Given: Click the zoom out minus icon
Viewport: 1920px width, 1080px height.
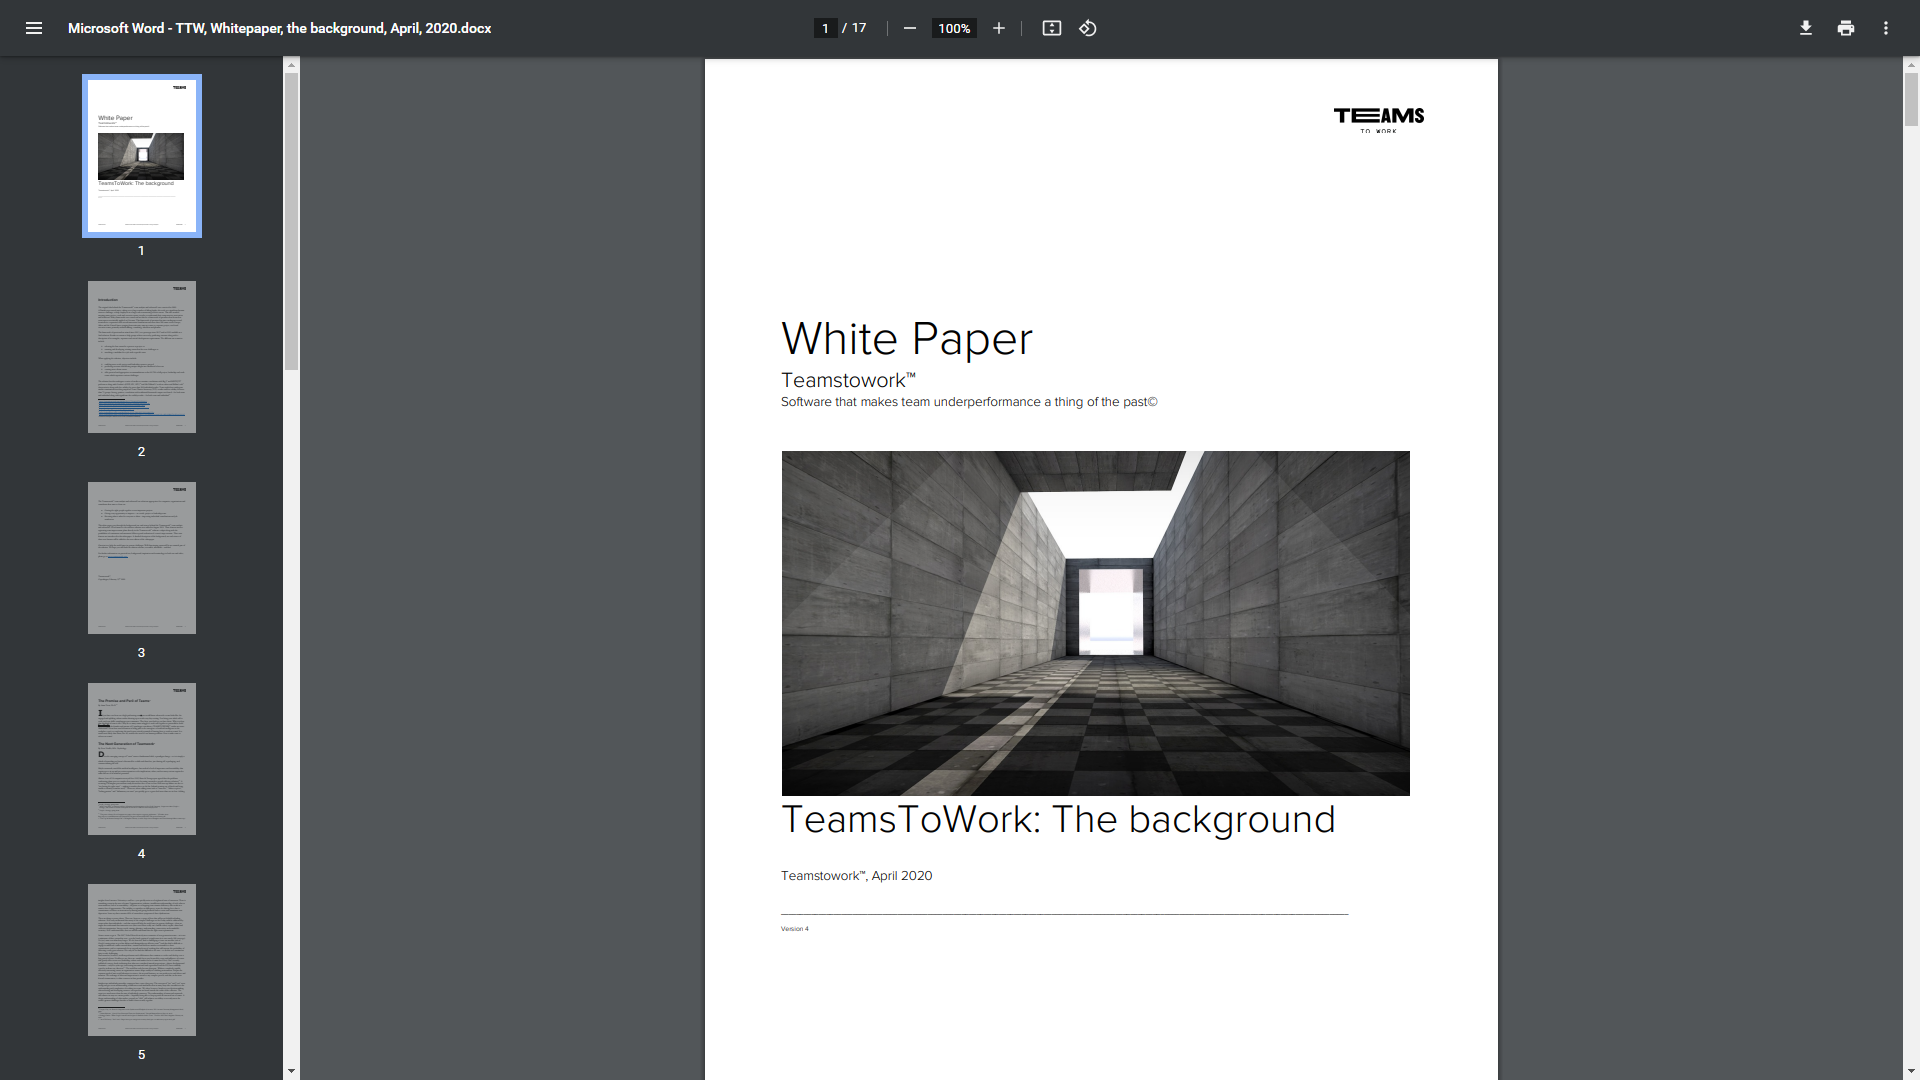Looking at the screenshot, I should 909,28.
